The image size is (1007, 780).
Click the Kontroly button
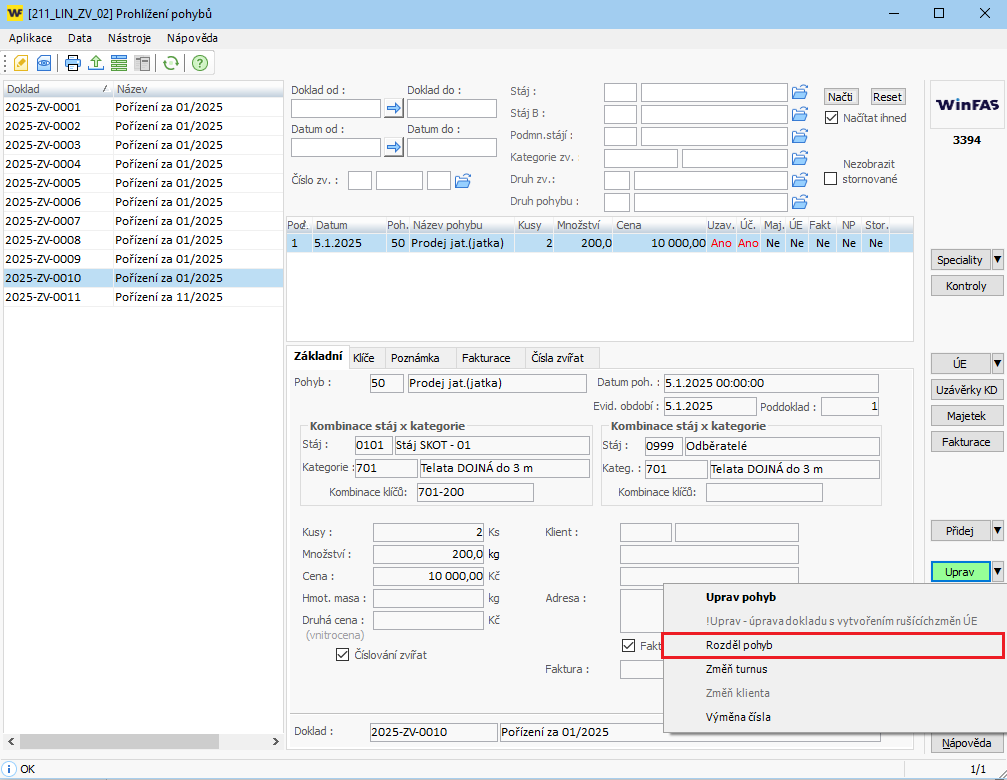point(966,286)
